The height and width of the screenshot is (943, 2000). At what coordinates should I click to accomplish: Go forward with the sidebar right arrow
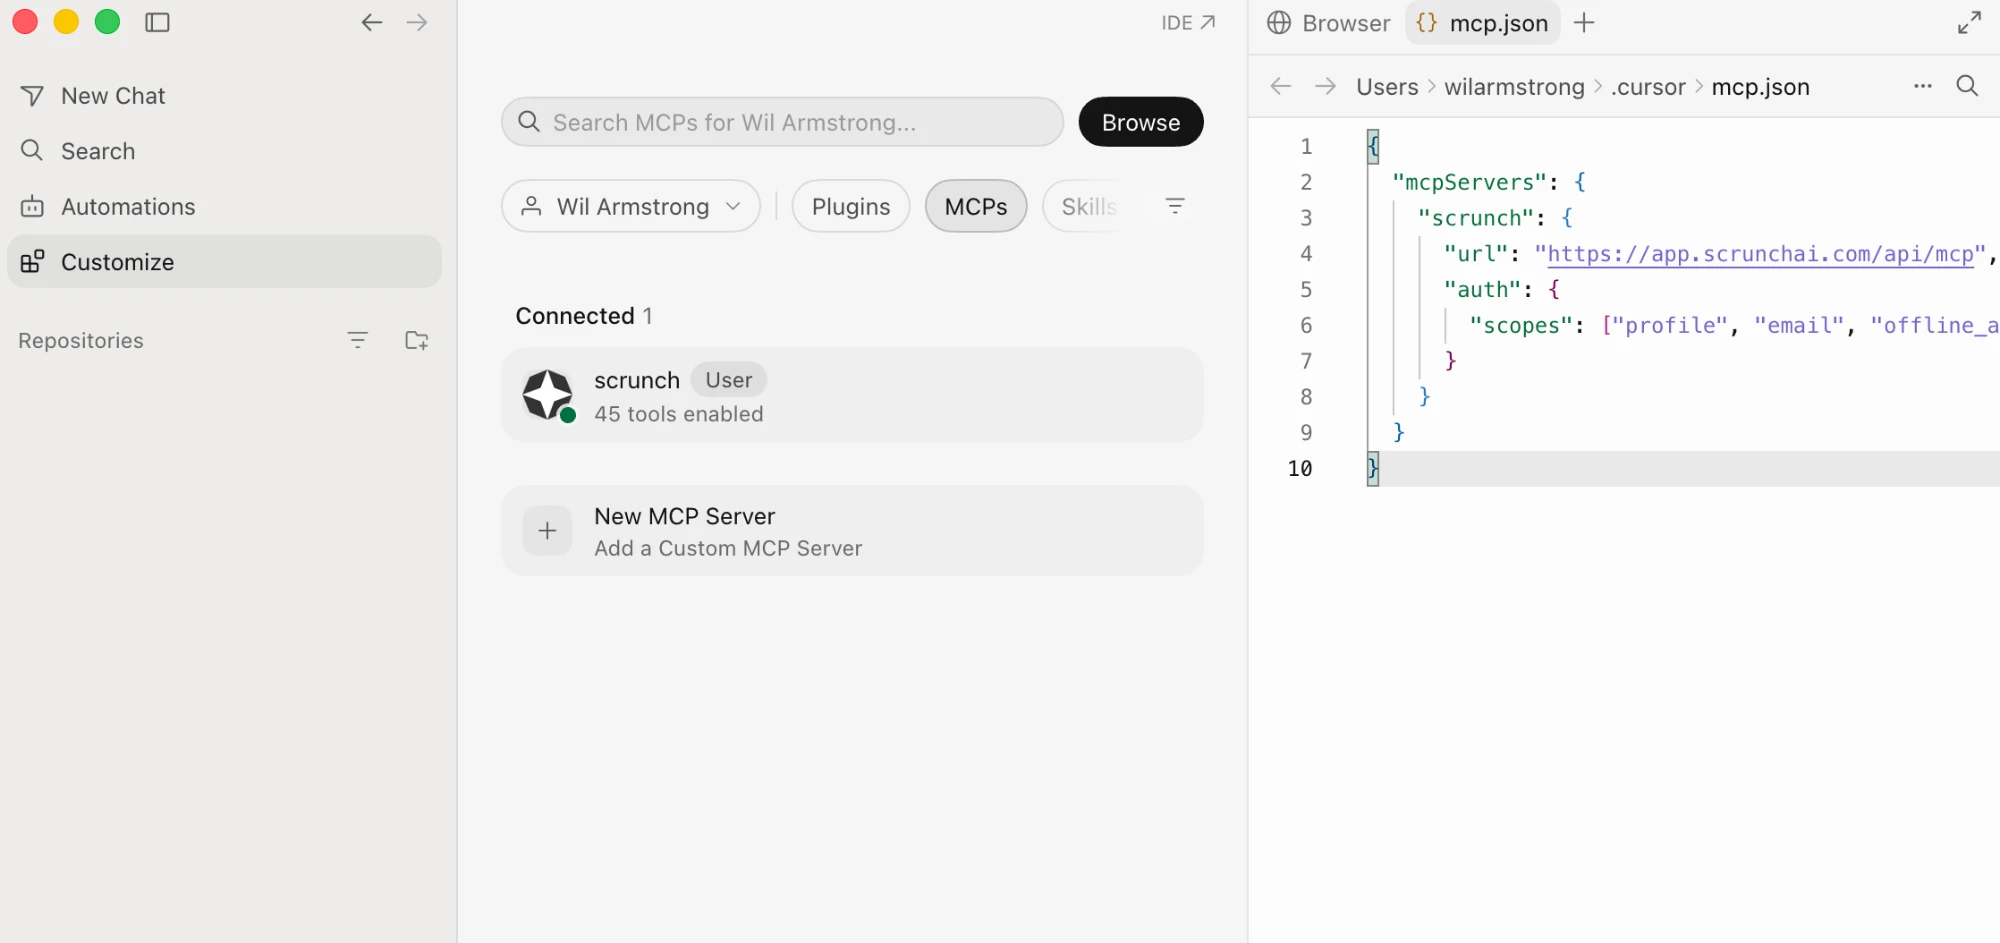[x=417, y=22]
